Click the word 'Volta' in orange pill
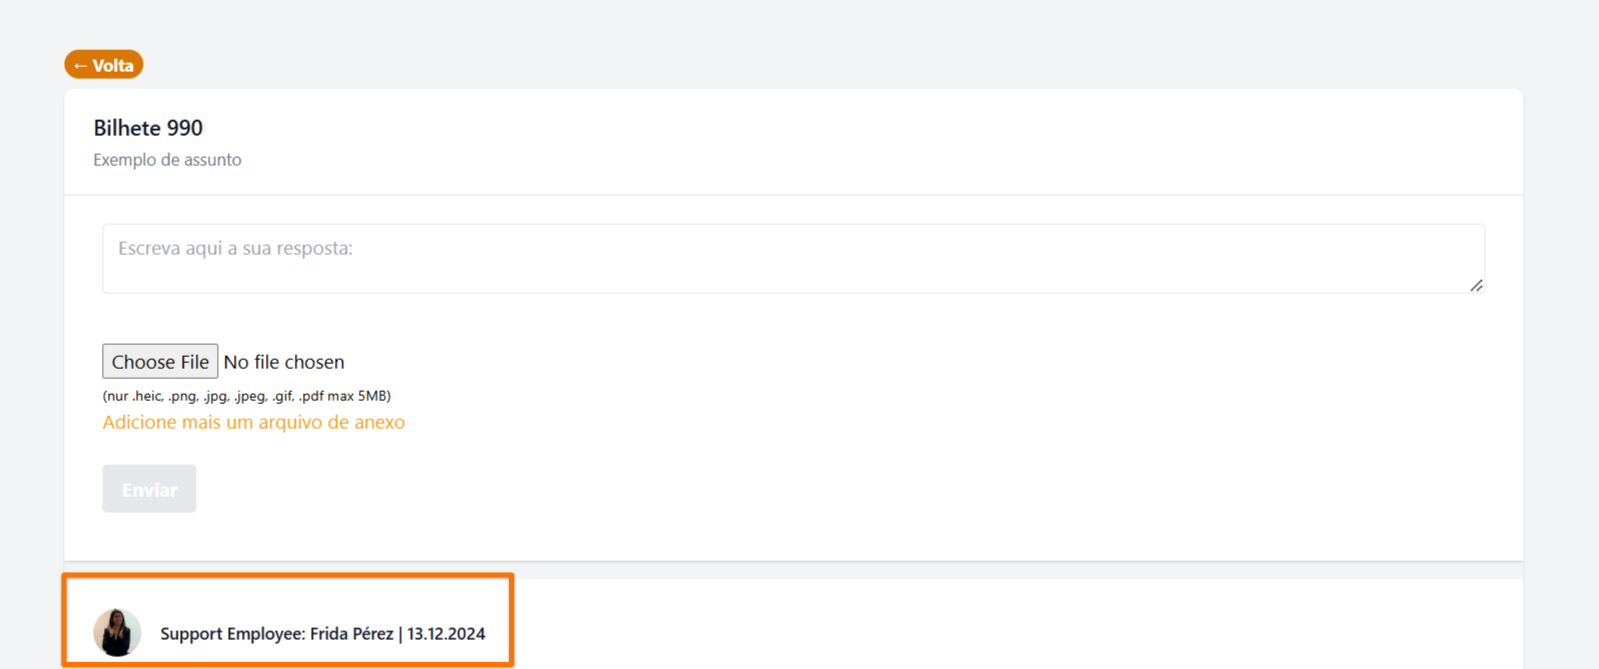 point(113,66)
